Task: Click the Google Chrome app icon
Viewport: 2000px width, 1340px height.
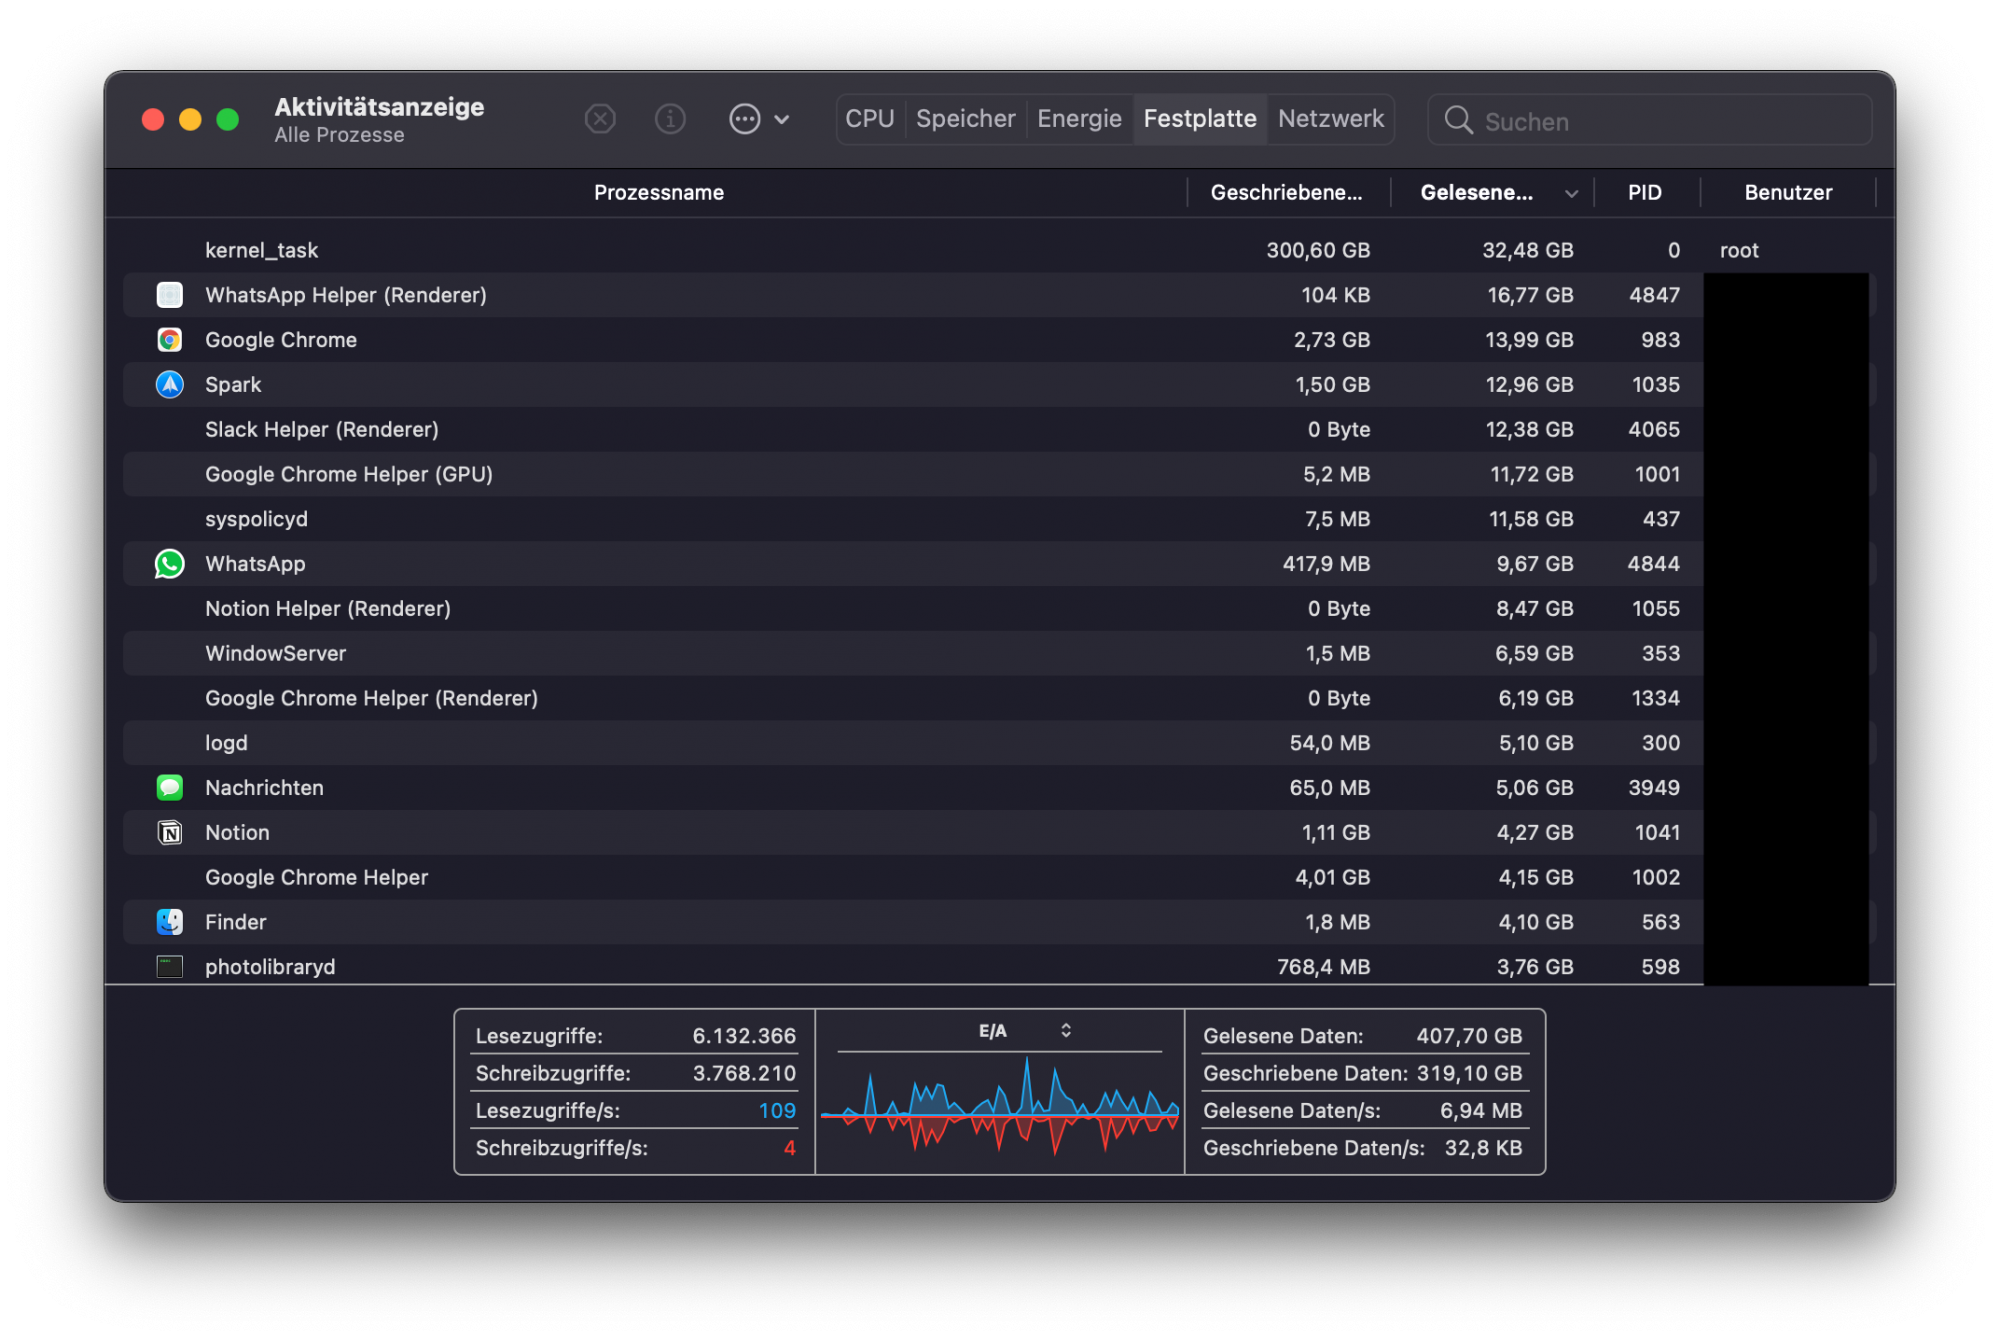Action: 170,340
